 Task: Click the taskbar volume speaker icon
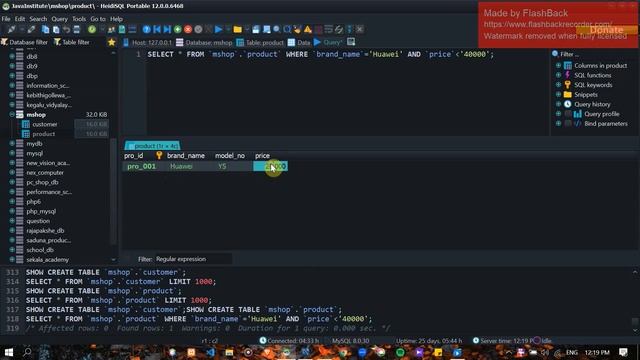[x=545, y=352]
